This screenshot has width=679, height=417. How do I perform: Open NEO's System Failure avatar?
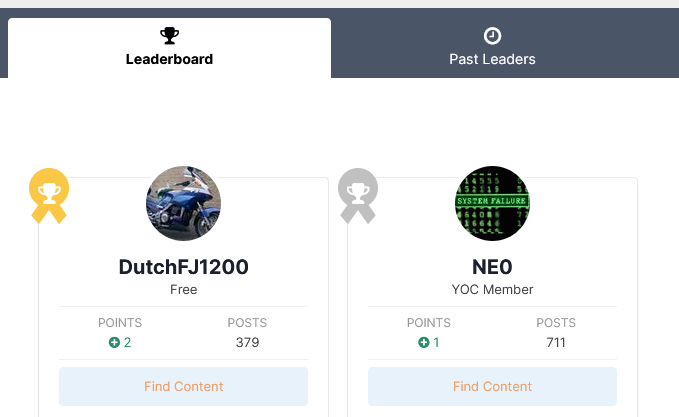pos(492,203)
